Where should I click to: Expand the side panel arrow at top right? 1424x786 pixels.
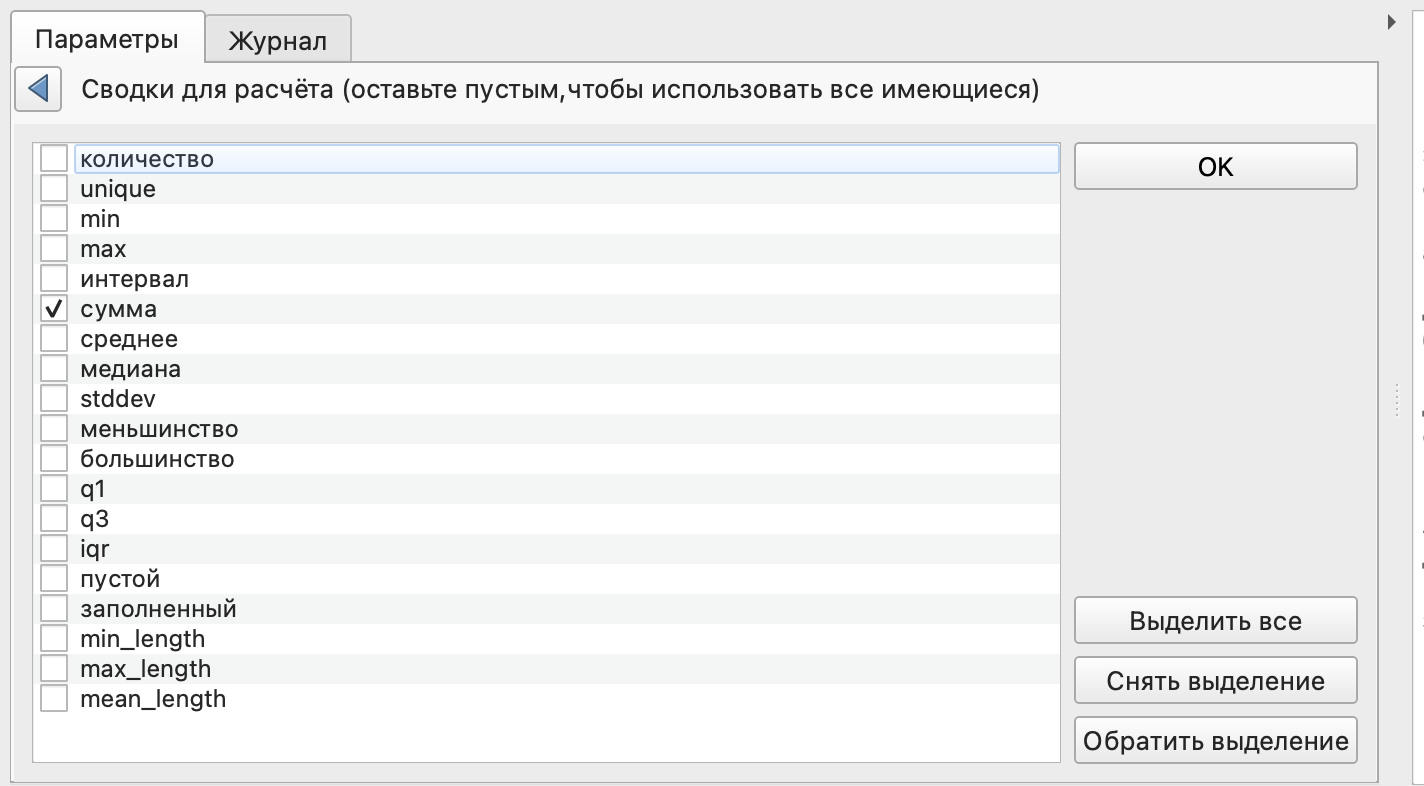tap(1391, 22)
